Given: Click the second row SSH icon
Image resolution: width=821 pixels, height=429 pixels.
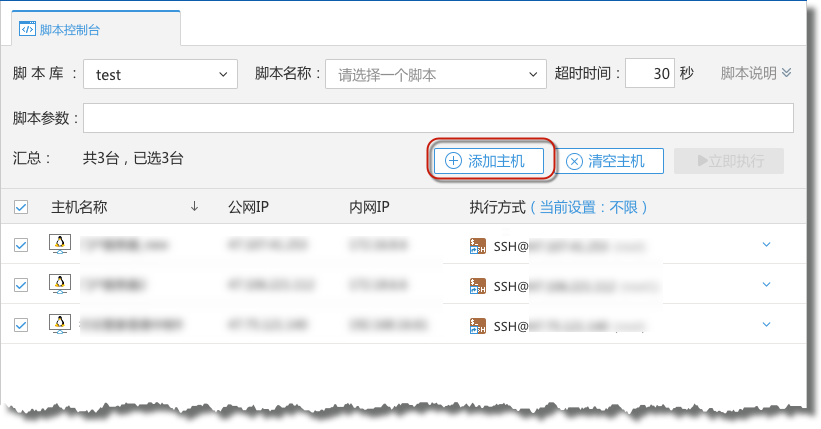Looking at the screenshot, I should coord(478,286).
